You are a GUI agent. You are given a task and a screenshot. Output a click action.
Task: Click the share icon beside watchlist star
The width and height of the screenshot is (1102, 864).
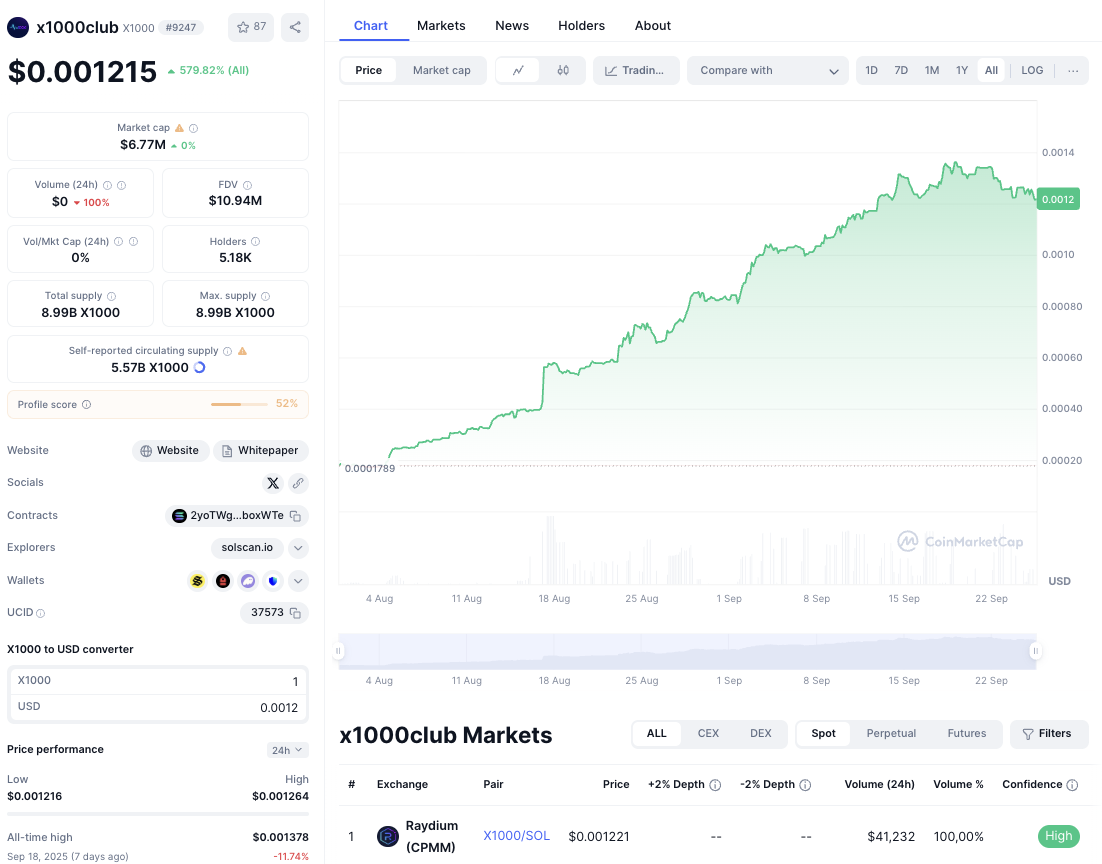pyautogui.click(x=295, y=27)
